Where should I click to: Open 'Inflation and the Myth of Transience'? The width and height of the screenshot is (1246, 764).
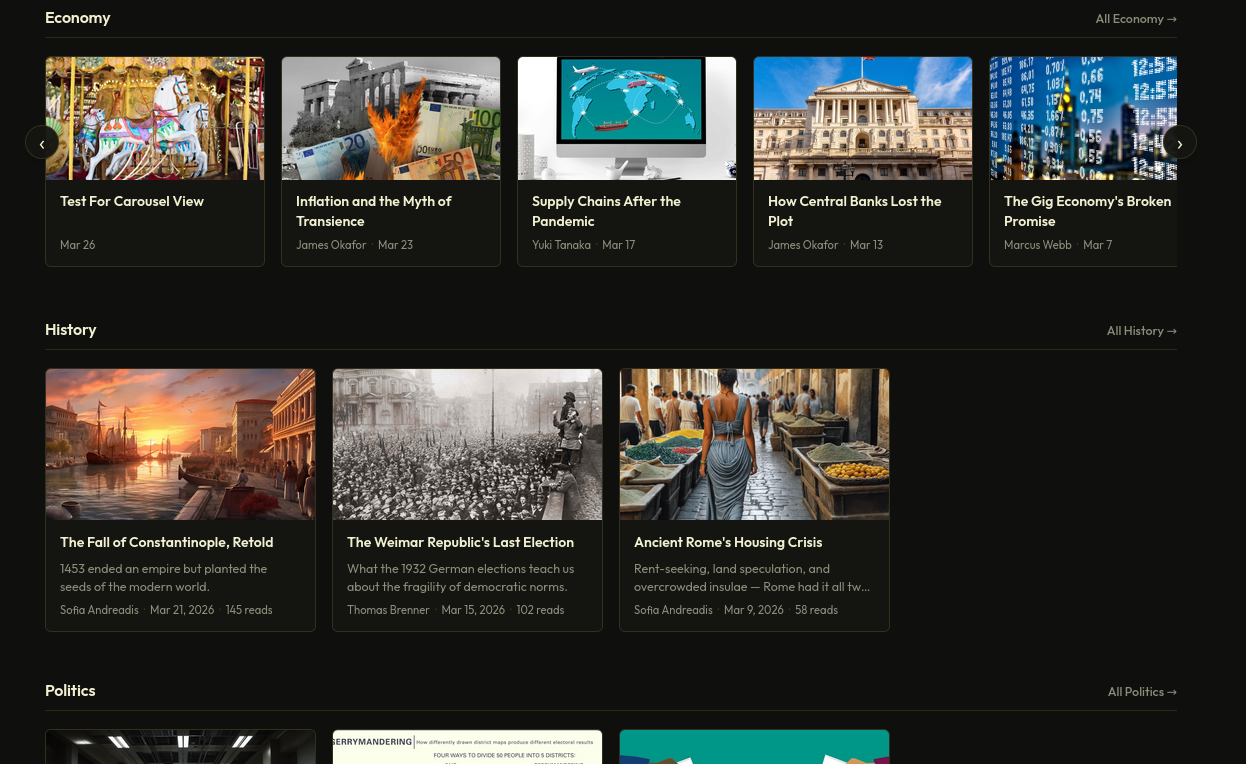click(373, 211)
